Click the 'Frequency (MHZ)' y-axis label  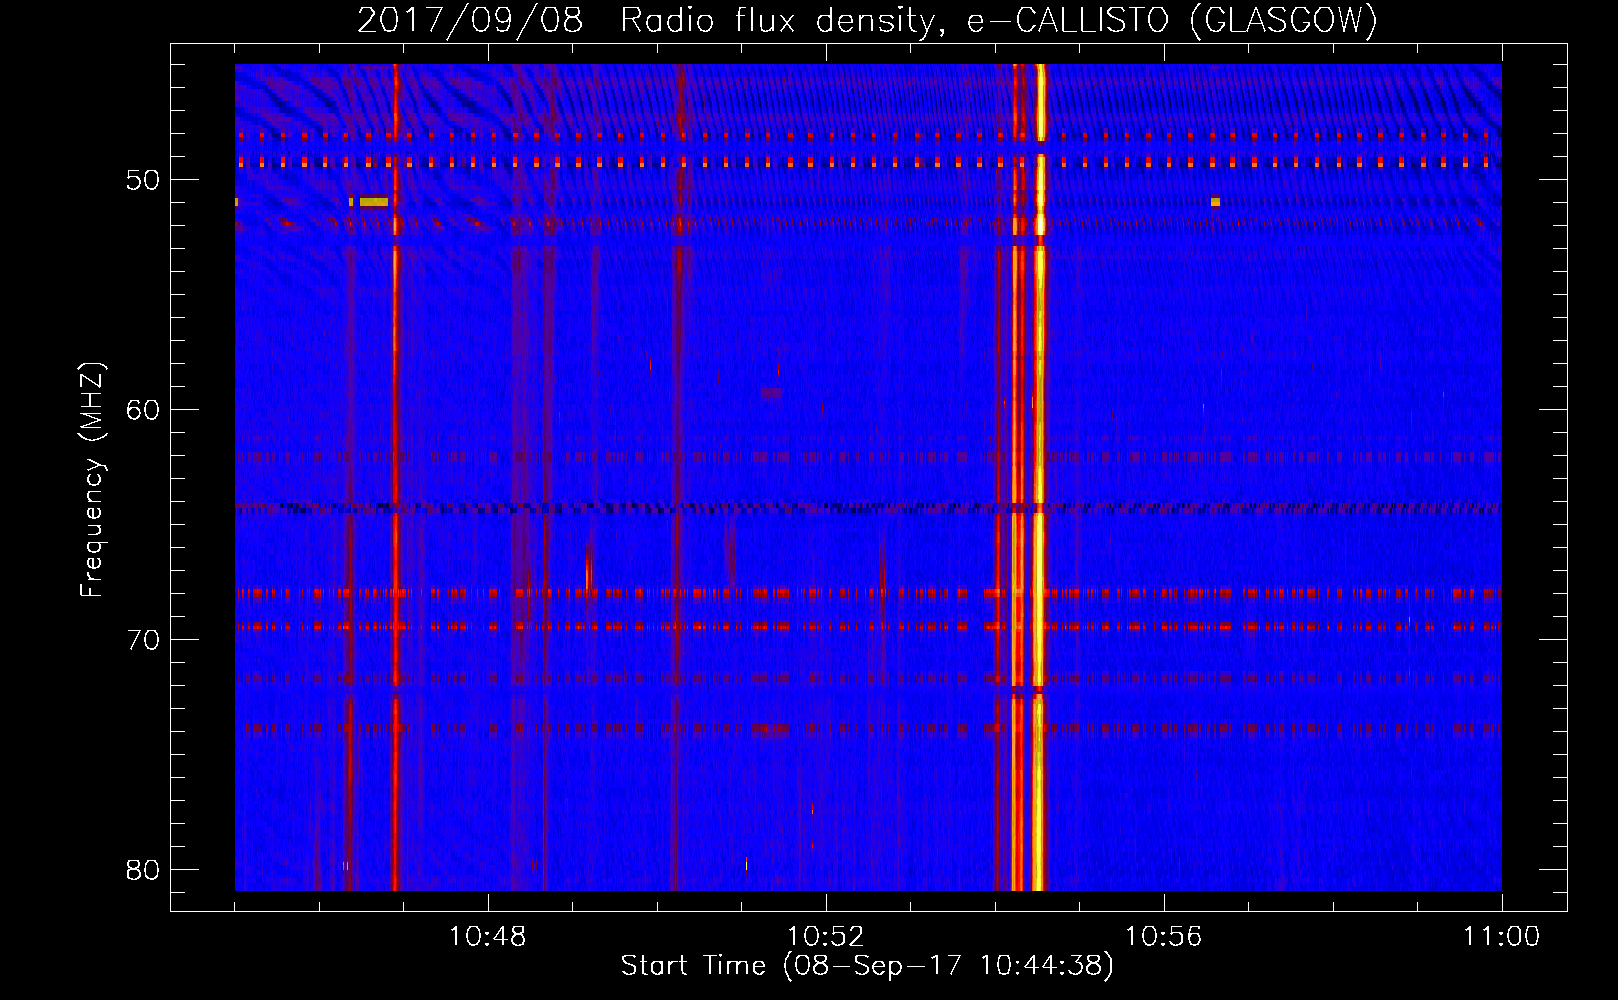92,481
